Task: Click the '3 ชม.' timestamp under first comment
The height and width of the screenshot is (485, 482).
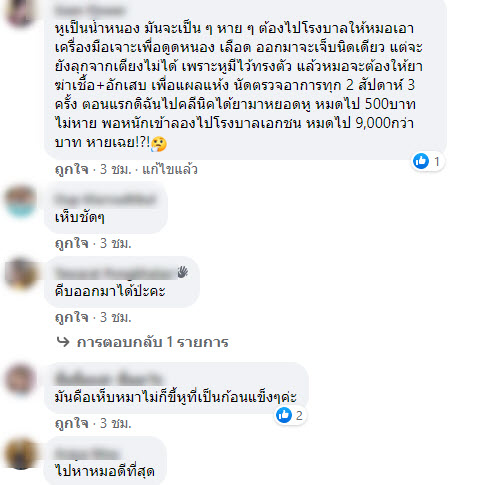Action: [116, 169]
